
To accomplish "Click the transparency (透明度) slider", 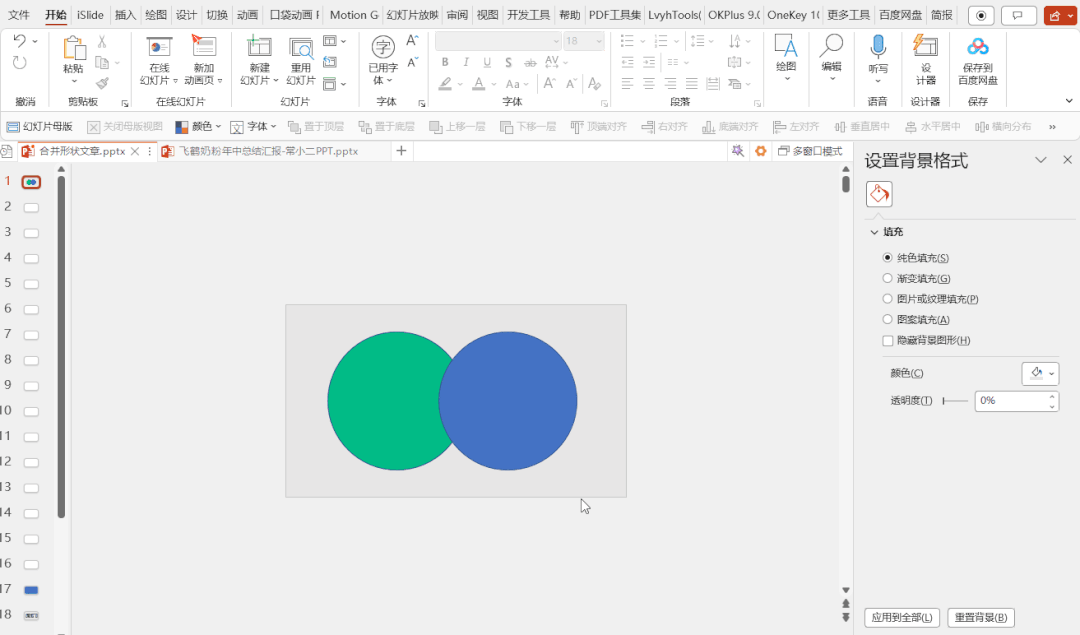I will coord(955,401).
